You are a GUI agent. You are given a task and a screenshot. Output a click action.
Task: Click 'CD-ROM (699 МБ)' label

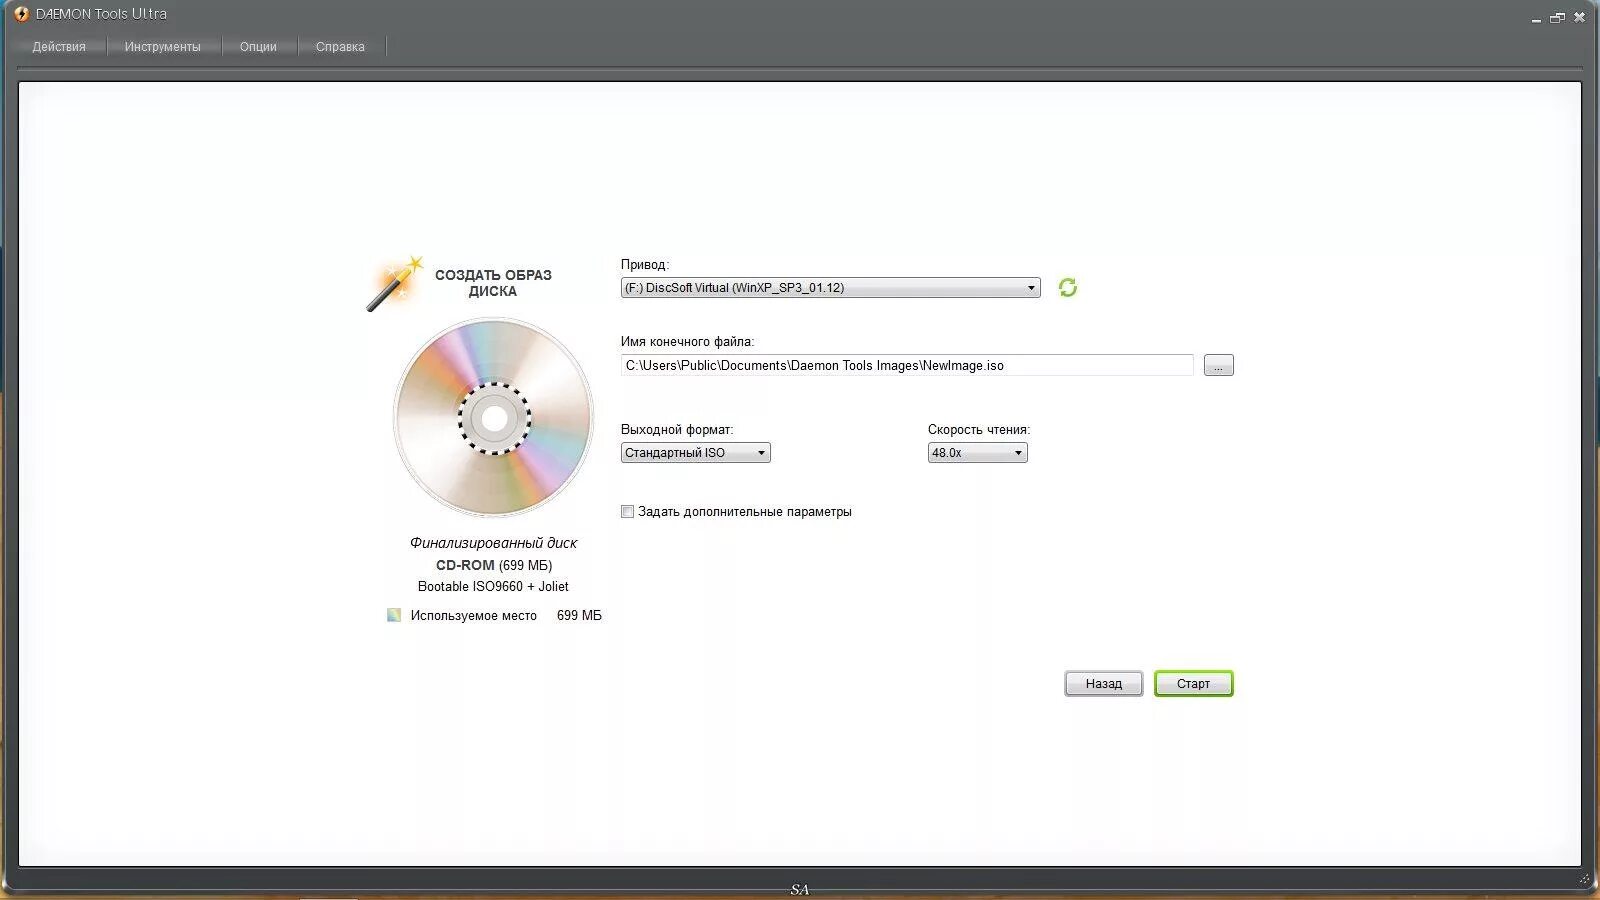pos(494,565)
